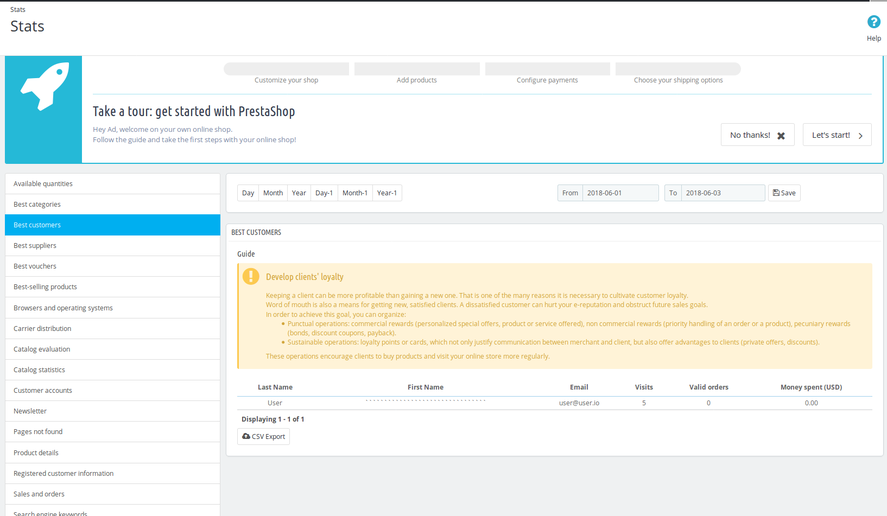Open the Help question mark icon

[x=873, y=22]
